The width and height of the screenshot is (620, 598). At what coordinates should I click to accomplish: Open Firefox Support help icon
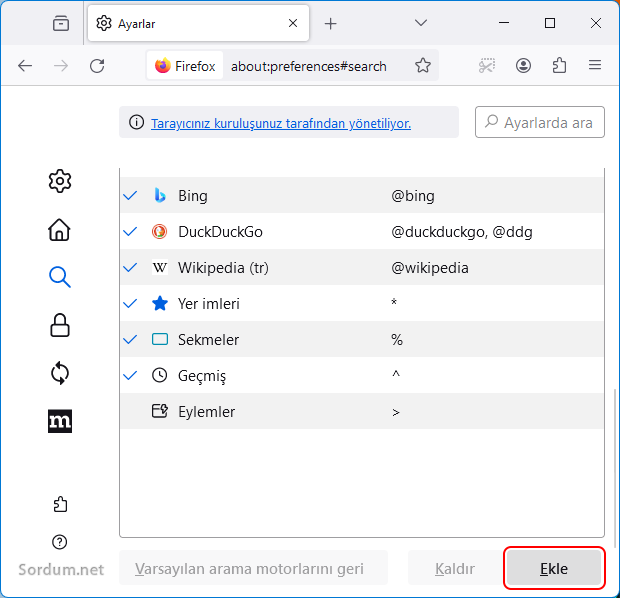(60, 542)
